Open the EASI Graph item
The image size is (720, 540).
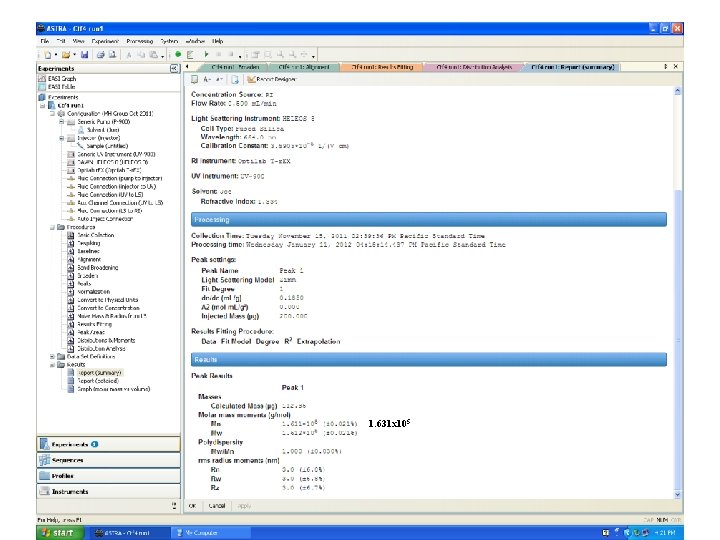point(57,79)
